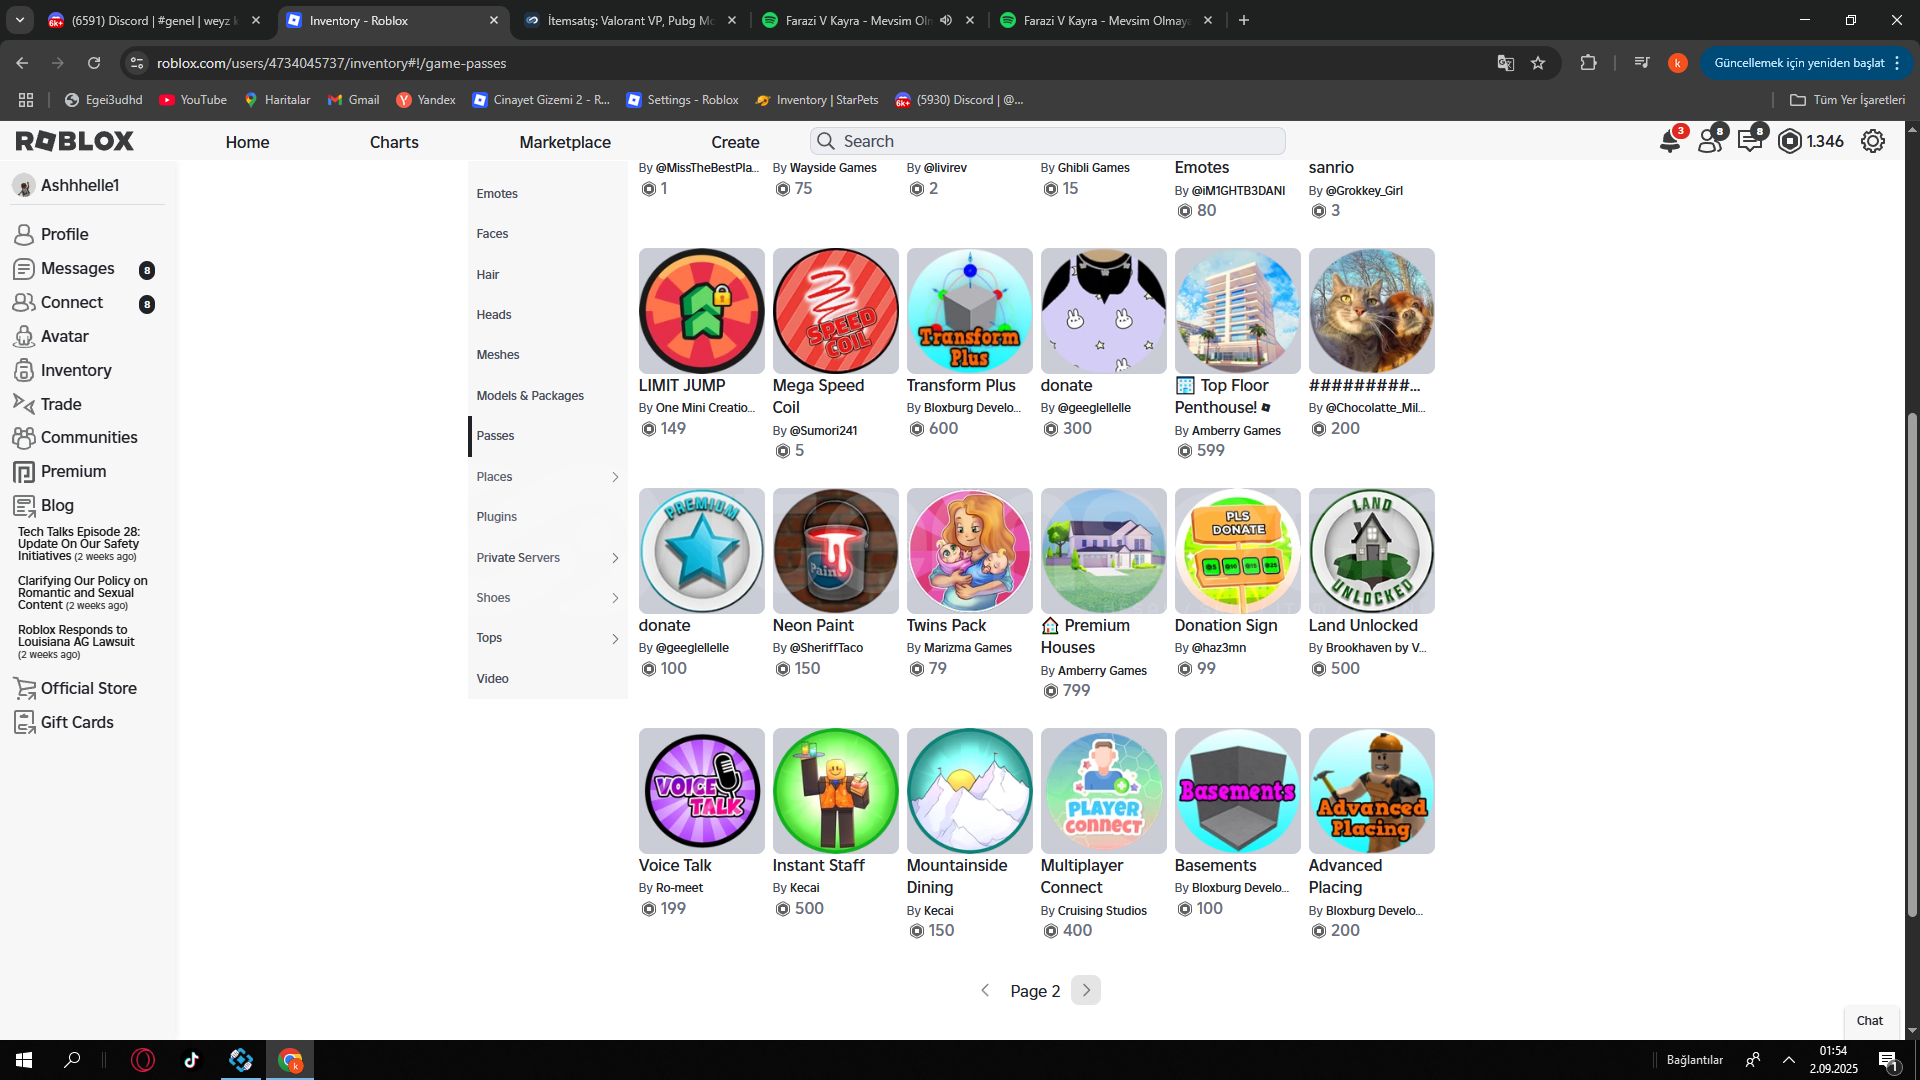Open the Ashhhelle1 profile link
This screenshot has height=1080, width=1920.
click(x=66, y=185)
